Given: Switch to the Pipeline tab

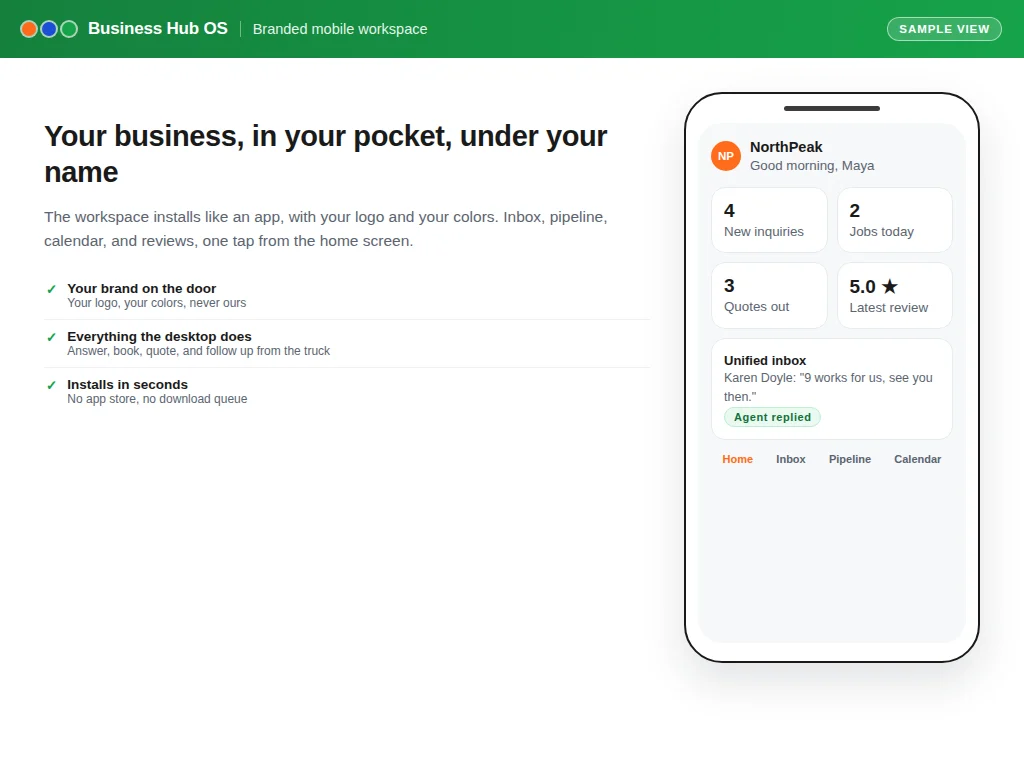Looking at the screenshot, I should [x=850, y=459].
